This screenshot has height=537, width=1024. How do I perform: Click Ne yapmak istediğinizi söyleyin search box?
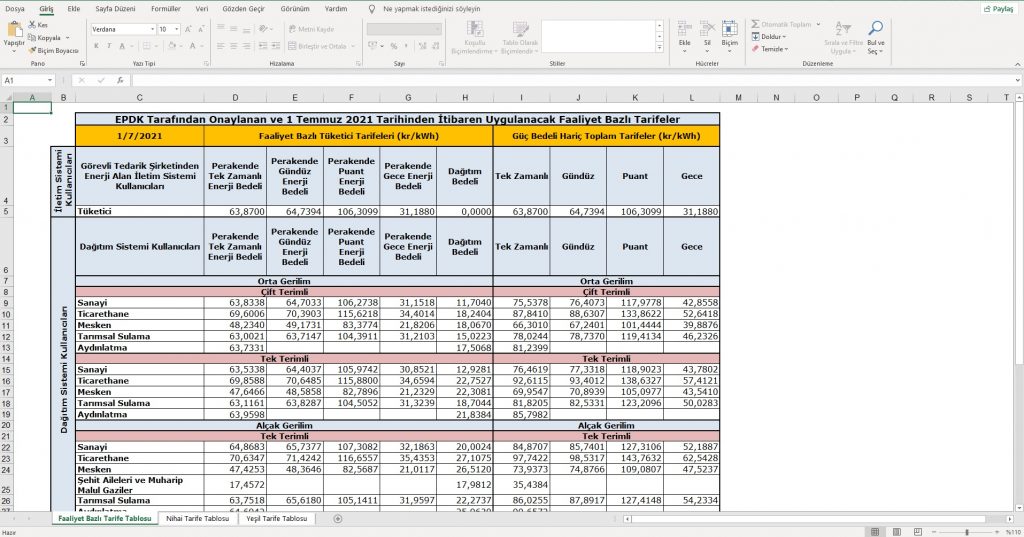(432, 9)
